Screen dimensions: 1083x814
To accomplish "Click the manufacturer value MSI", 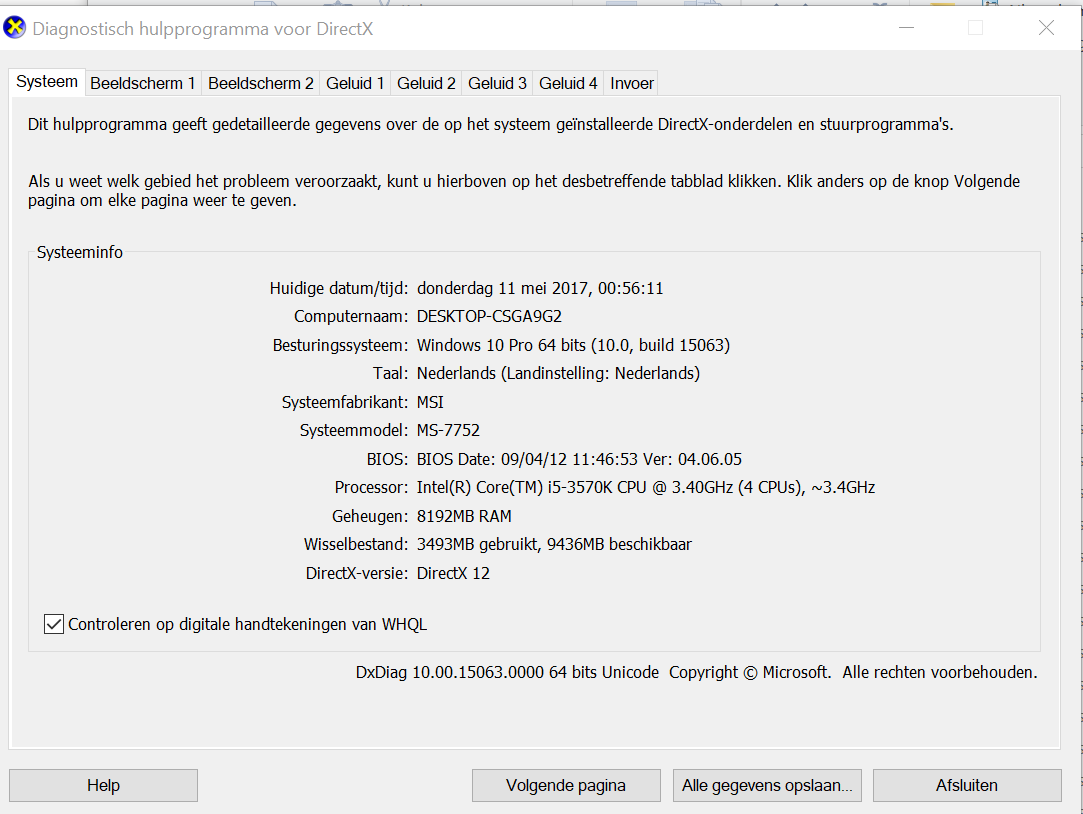I will click(430, 403).
